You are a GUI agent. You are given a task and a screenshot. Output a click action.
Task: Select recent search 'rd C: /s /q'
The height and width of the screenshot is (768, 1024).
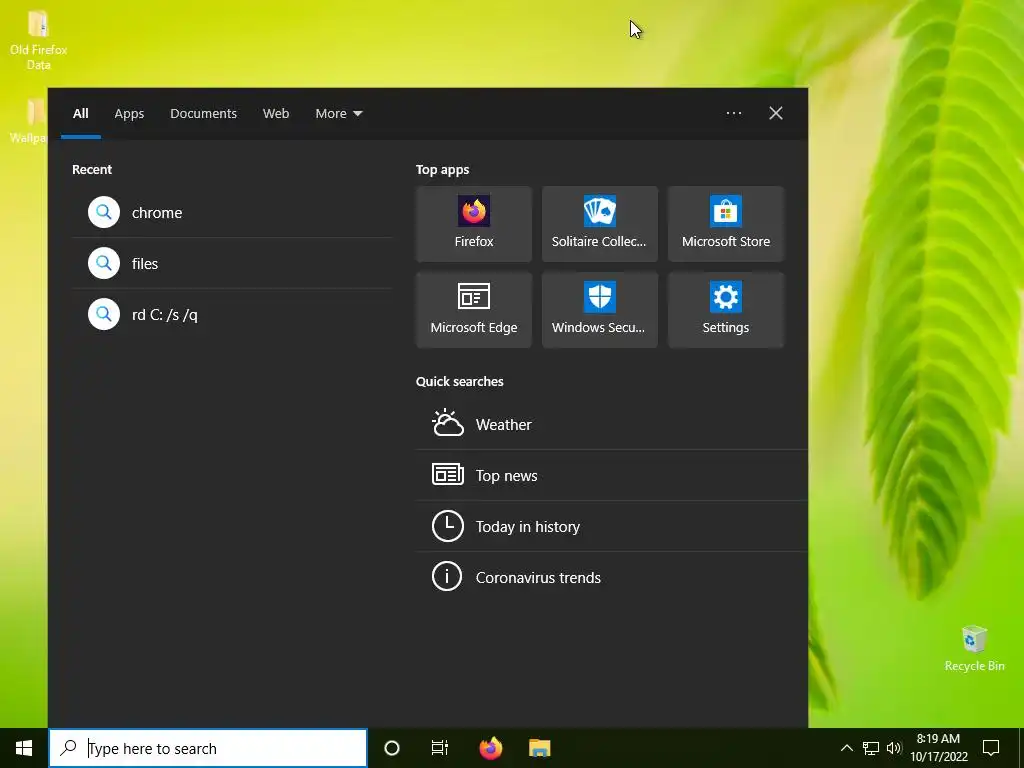232,314
